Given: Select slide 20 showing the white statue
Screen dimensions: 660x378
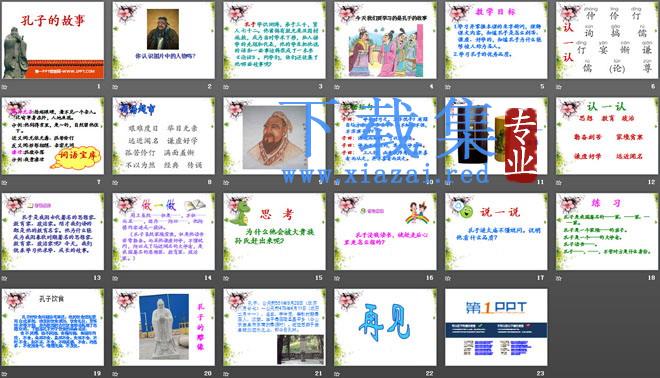Looking at the screenshot, I should pyautogui.click(x=164, y=327).
